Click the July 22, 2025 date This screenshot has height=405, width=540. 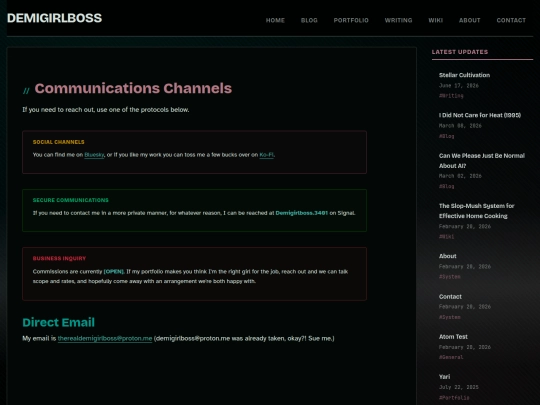[459, 387]
